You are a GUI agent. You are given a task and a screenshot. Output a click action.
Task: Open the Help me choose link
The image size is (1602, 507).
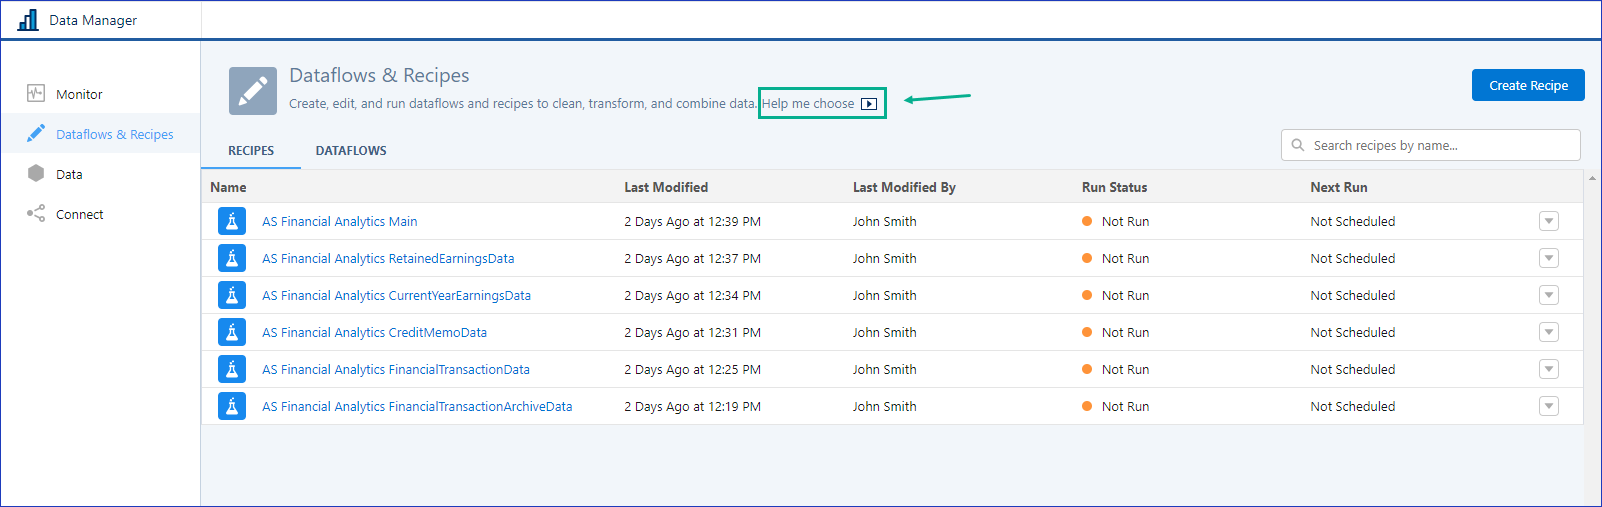click(x=808, y=103)
